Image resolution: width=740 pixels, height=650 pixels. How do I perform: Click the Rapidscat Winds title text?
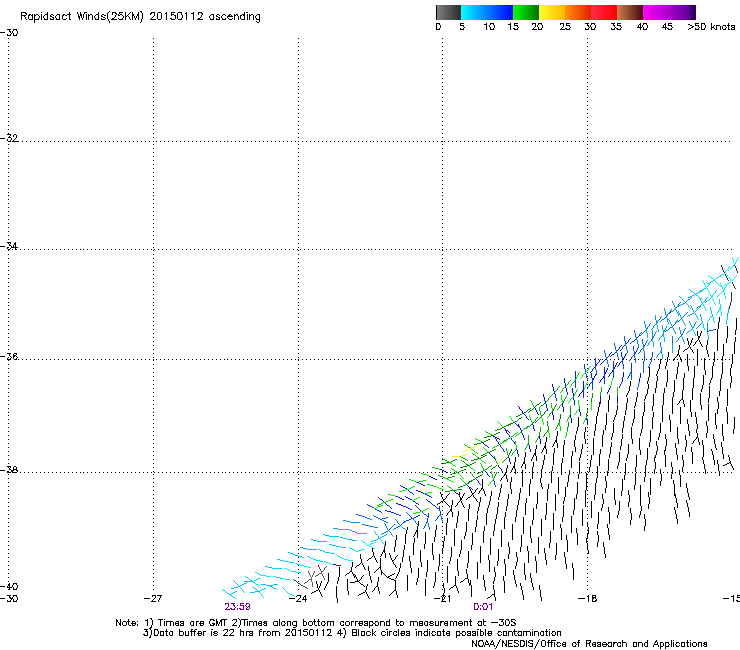[140, 17]
